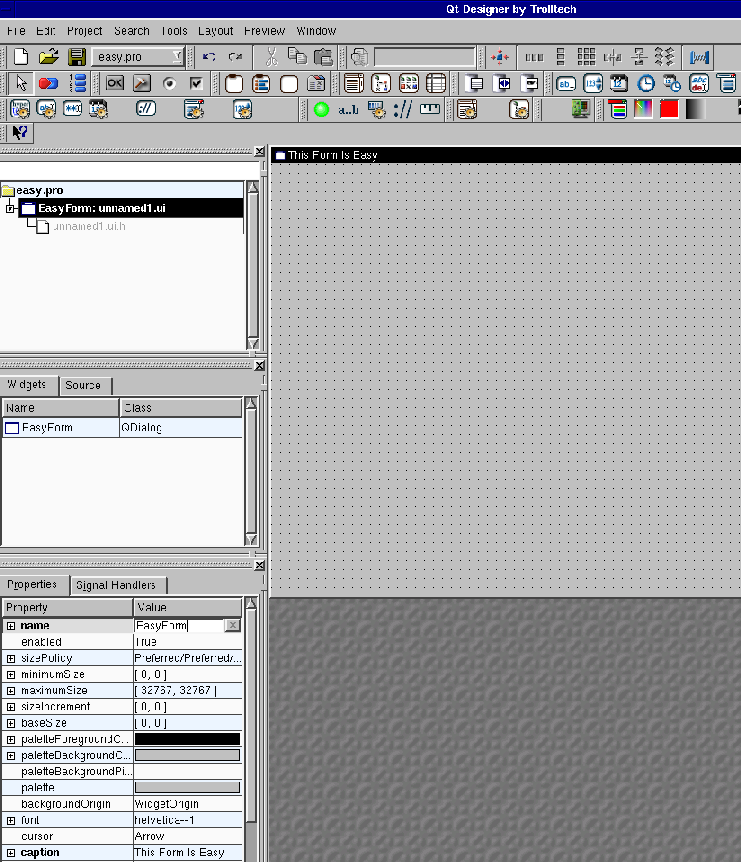Expand the sizePolicy property
The width and height of the screenshot is (741, 862).
click(x=11, y=658)
